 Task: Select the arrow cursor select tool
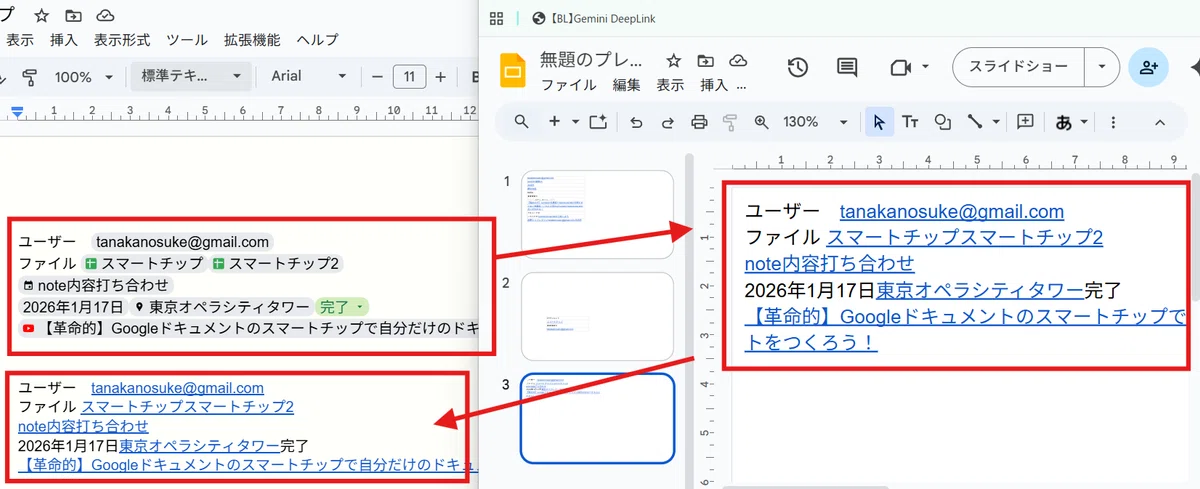point(879,122)
